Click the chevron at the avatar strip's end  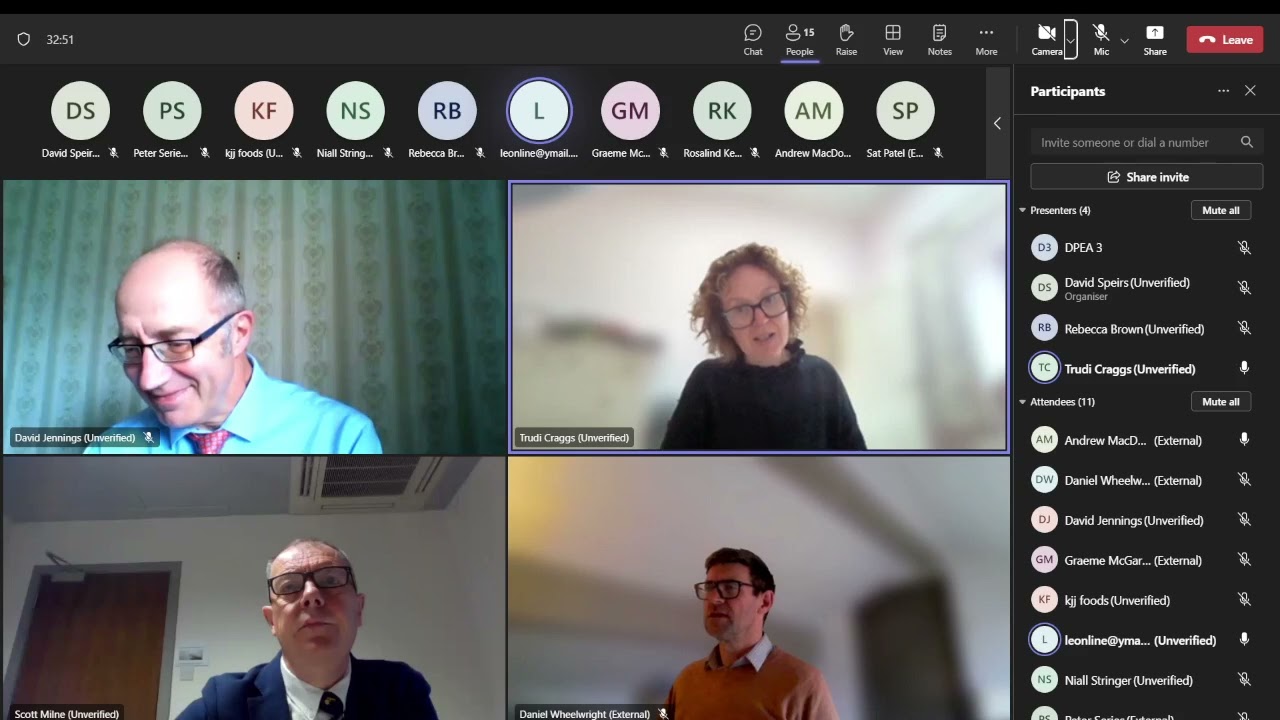[997, 123]
